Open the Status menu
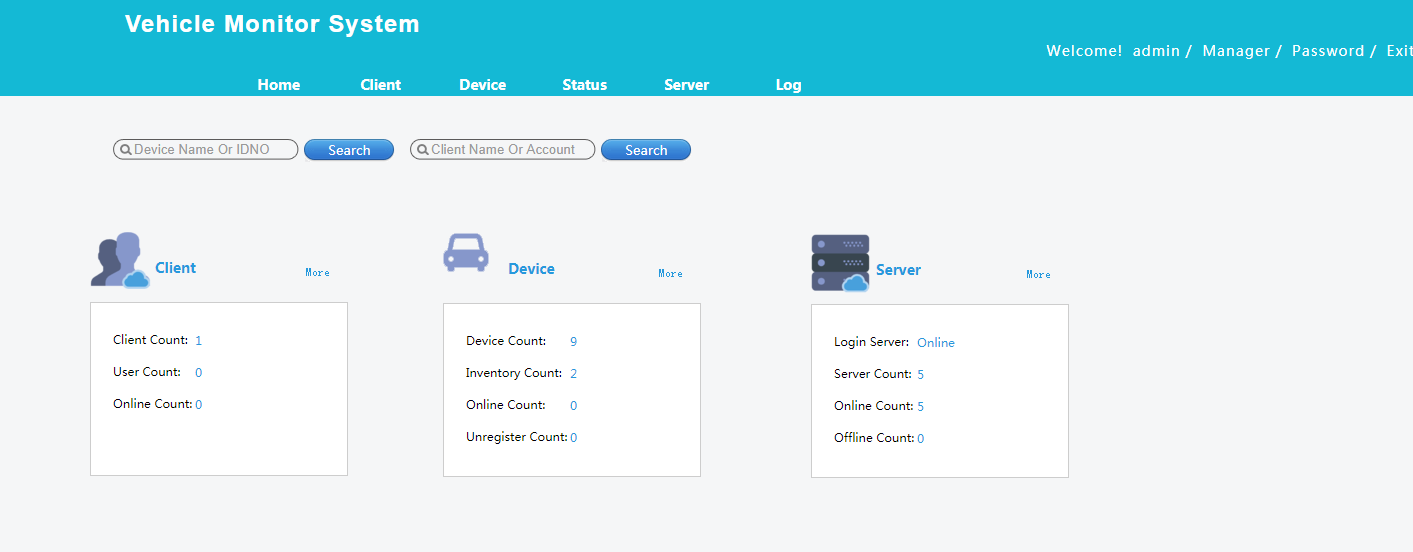This screenshot has width=1413, height=552. coord(585,85)
